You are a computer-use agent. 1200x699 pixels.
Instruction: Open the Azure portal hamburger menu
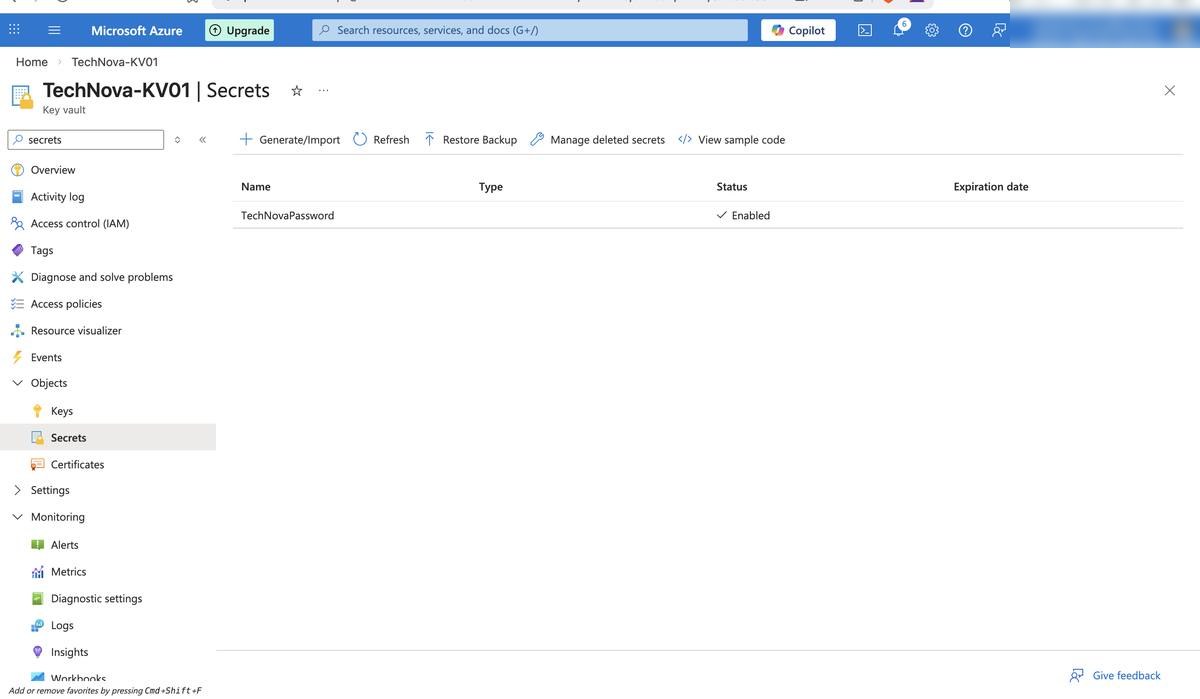(x=54, y=30)
